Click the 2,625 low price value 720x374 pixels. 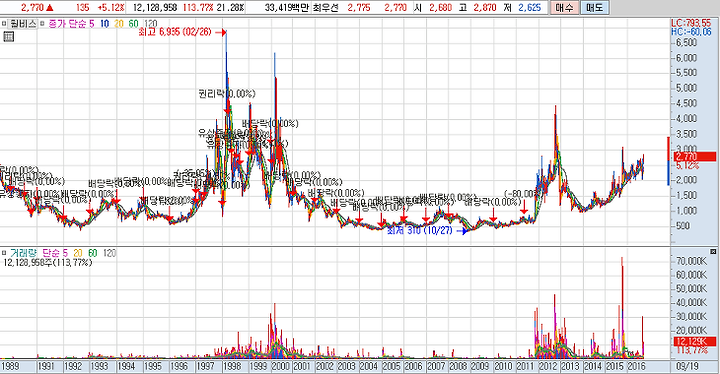[x=529, y=7]
